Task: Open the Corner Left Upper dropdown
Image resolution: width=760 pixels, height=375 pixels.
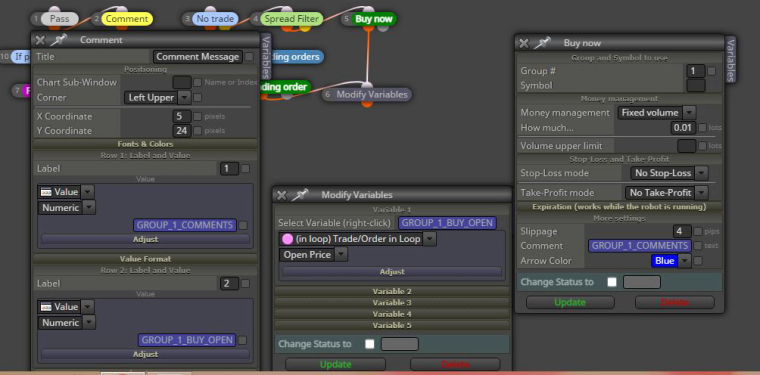Action: [158, 97]
